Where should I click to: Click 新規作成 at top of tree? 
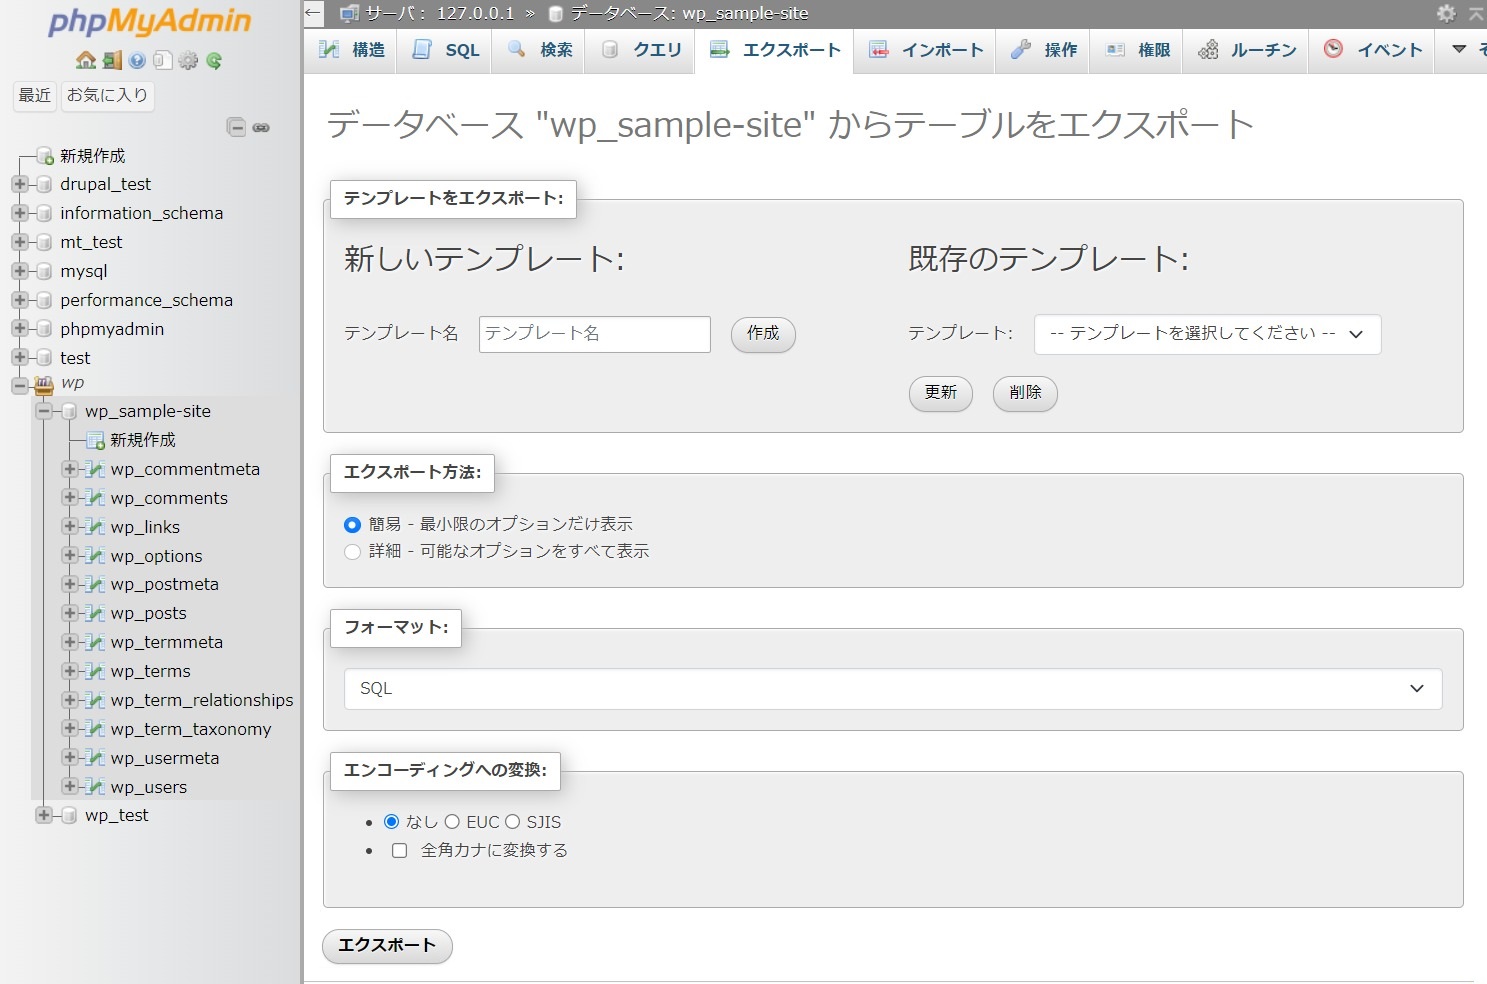coord(92,156)
